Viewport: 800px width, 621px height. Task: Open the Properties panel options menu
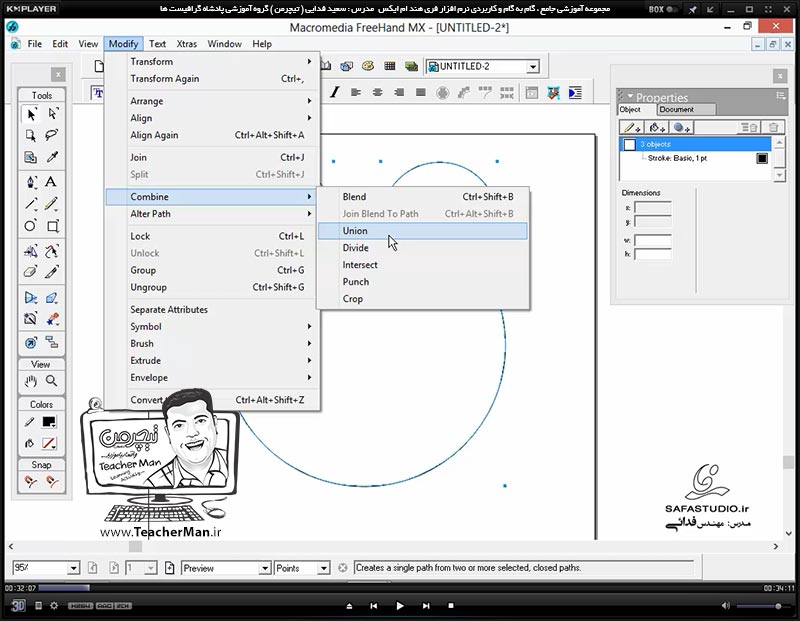(780, 95)
